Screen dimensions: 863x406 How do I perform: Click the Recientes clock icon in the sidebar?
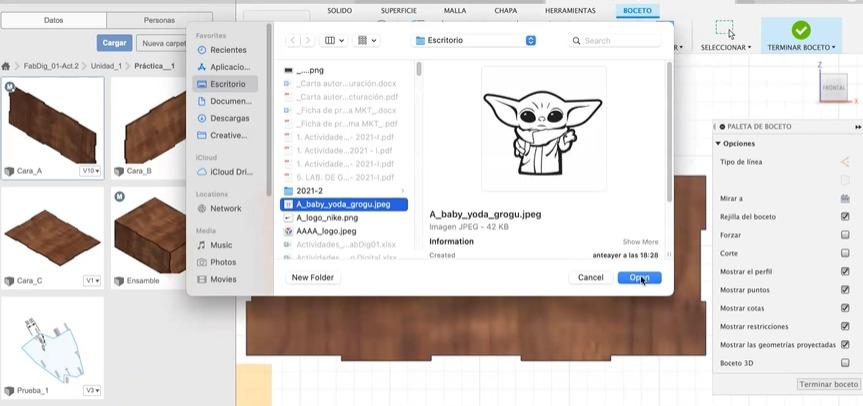(x=201, y=50)
